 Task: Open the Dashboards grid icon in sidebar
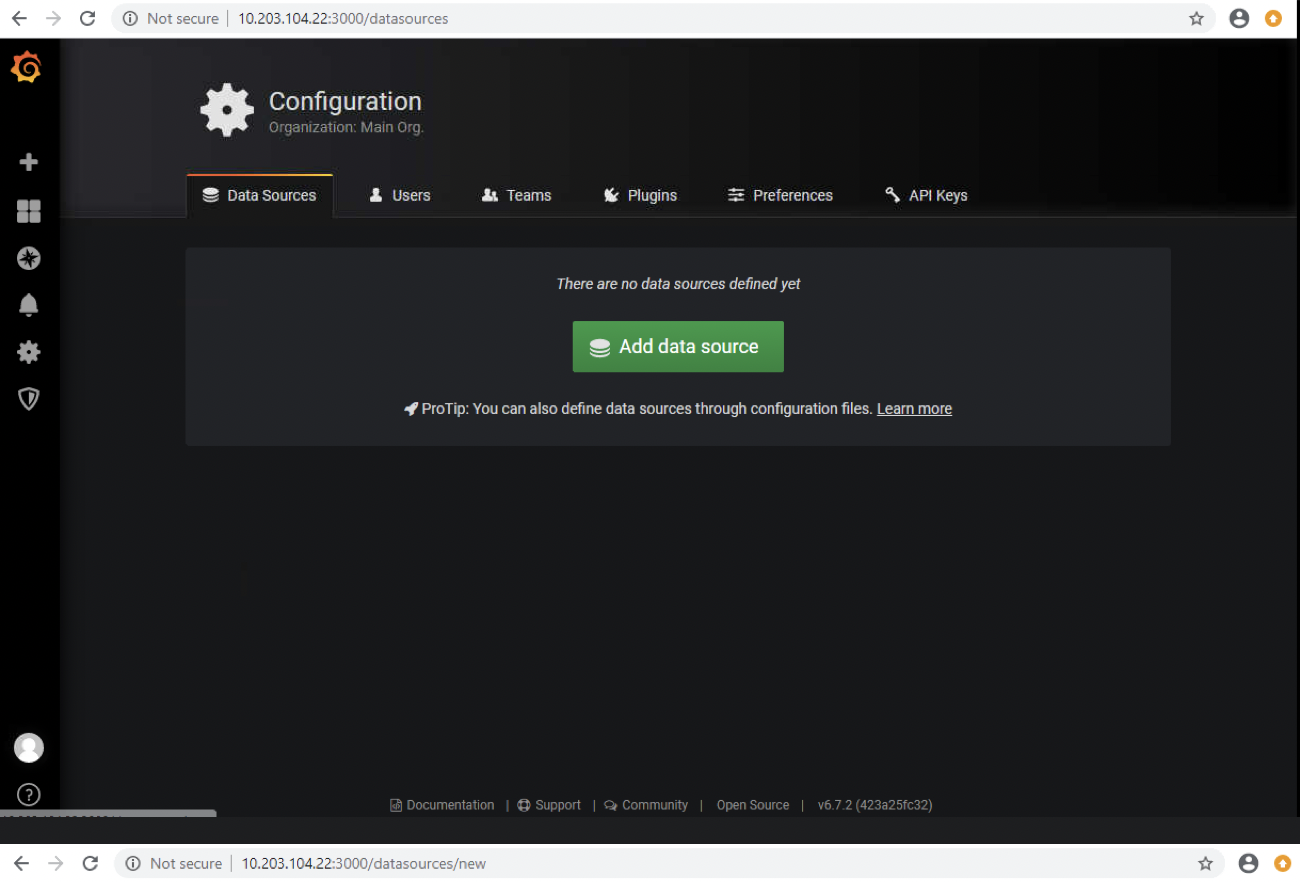pos(29,210)
